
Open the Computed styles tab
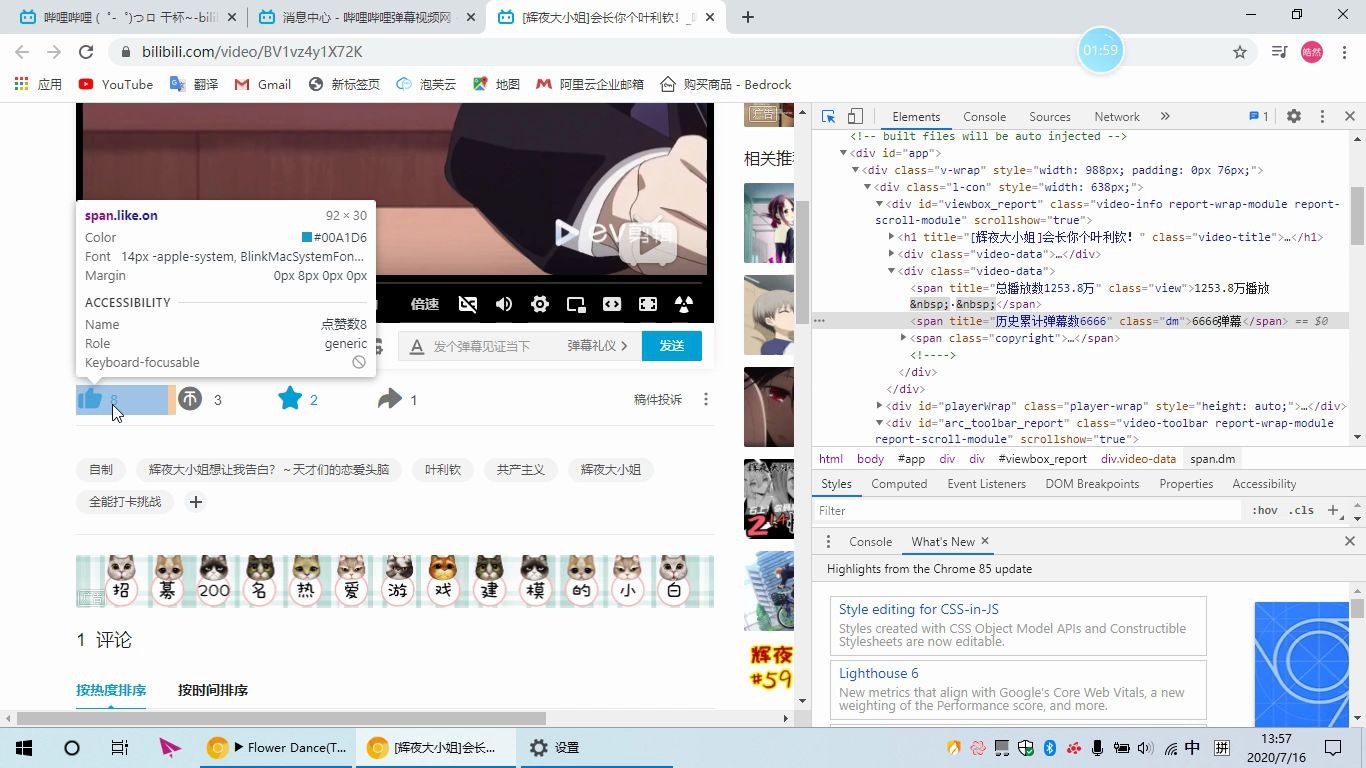[x=899, y=484]
